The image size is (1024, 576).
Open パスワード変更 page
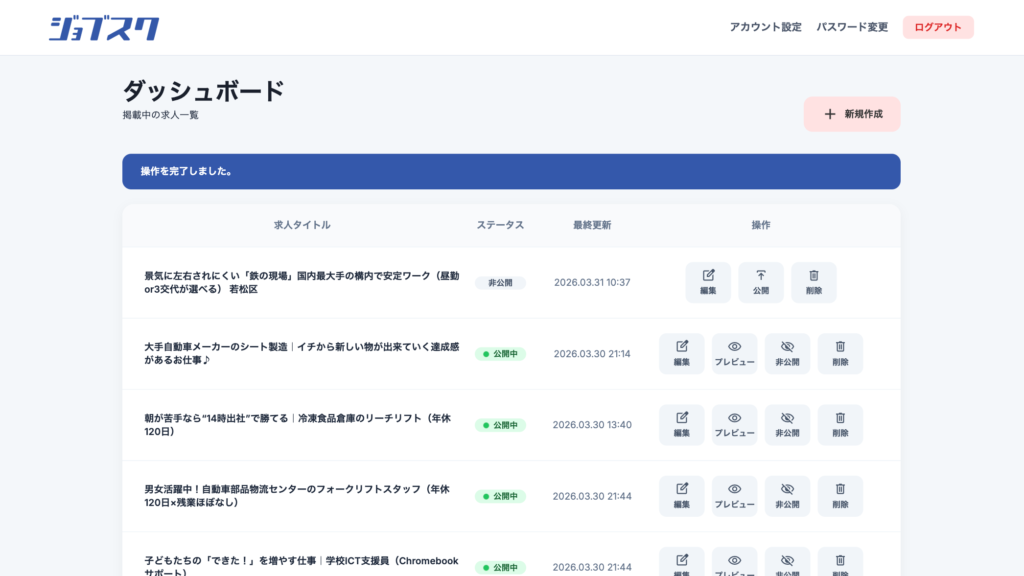tap(852, 27)
